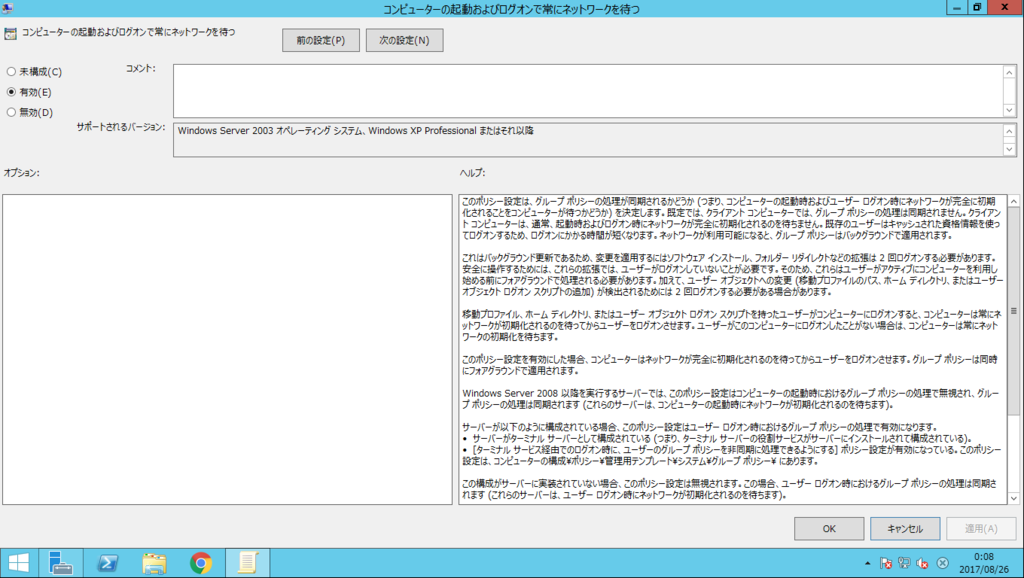Expand hidden icons with the tray arrow
1024x578 pixels.
click(868, 563)
